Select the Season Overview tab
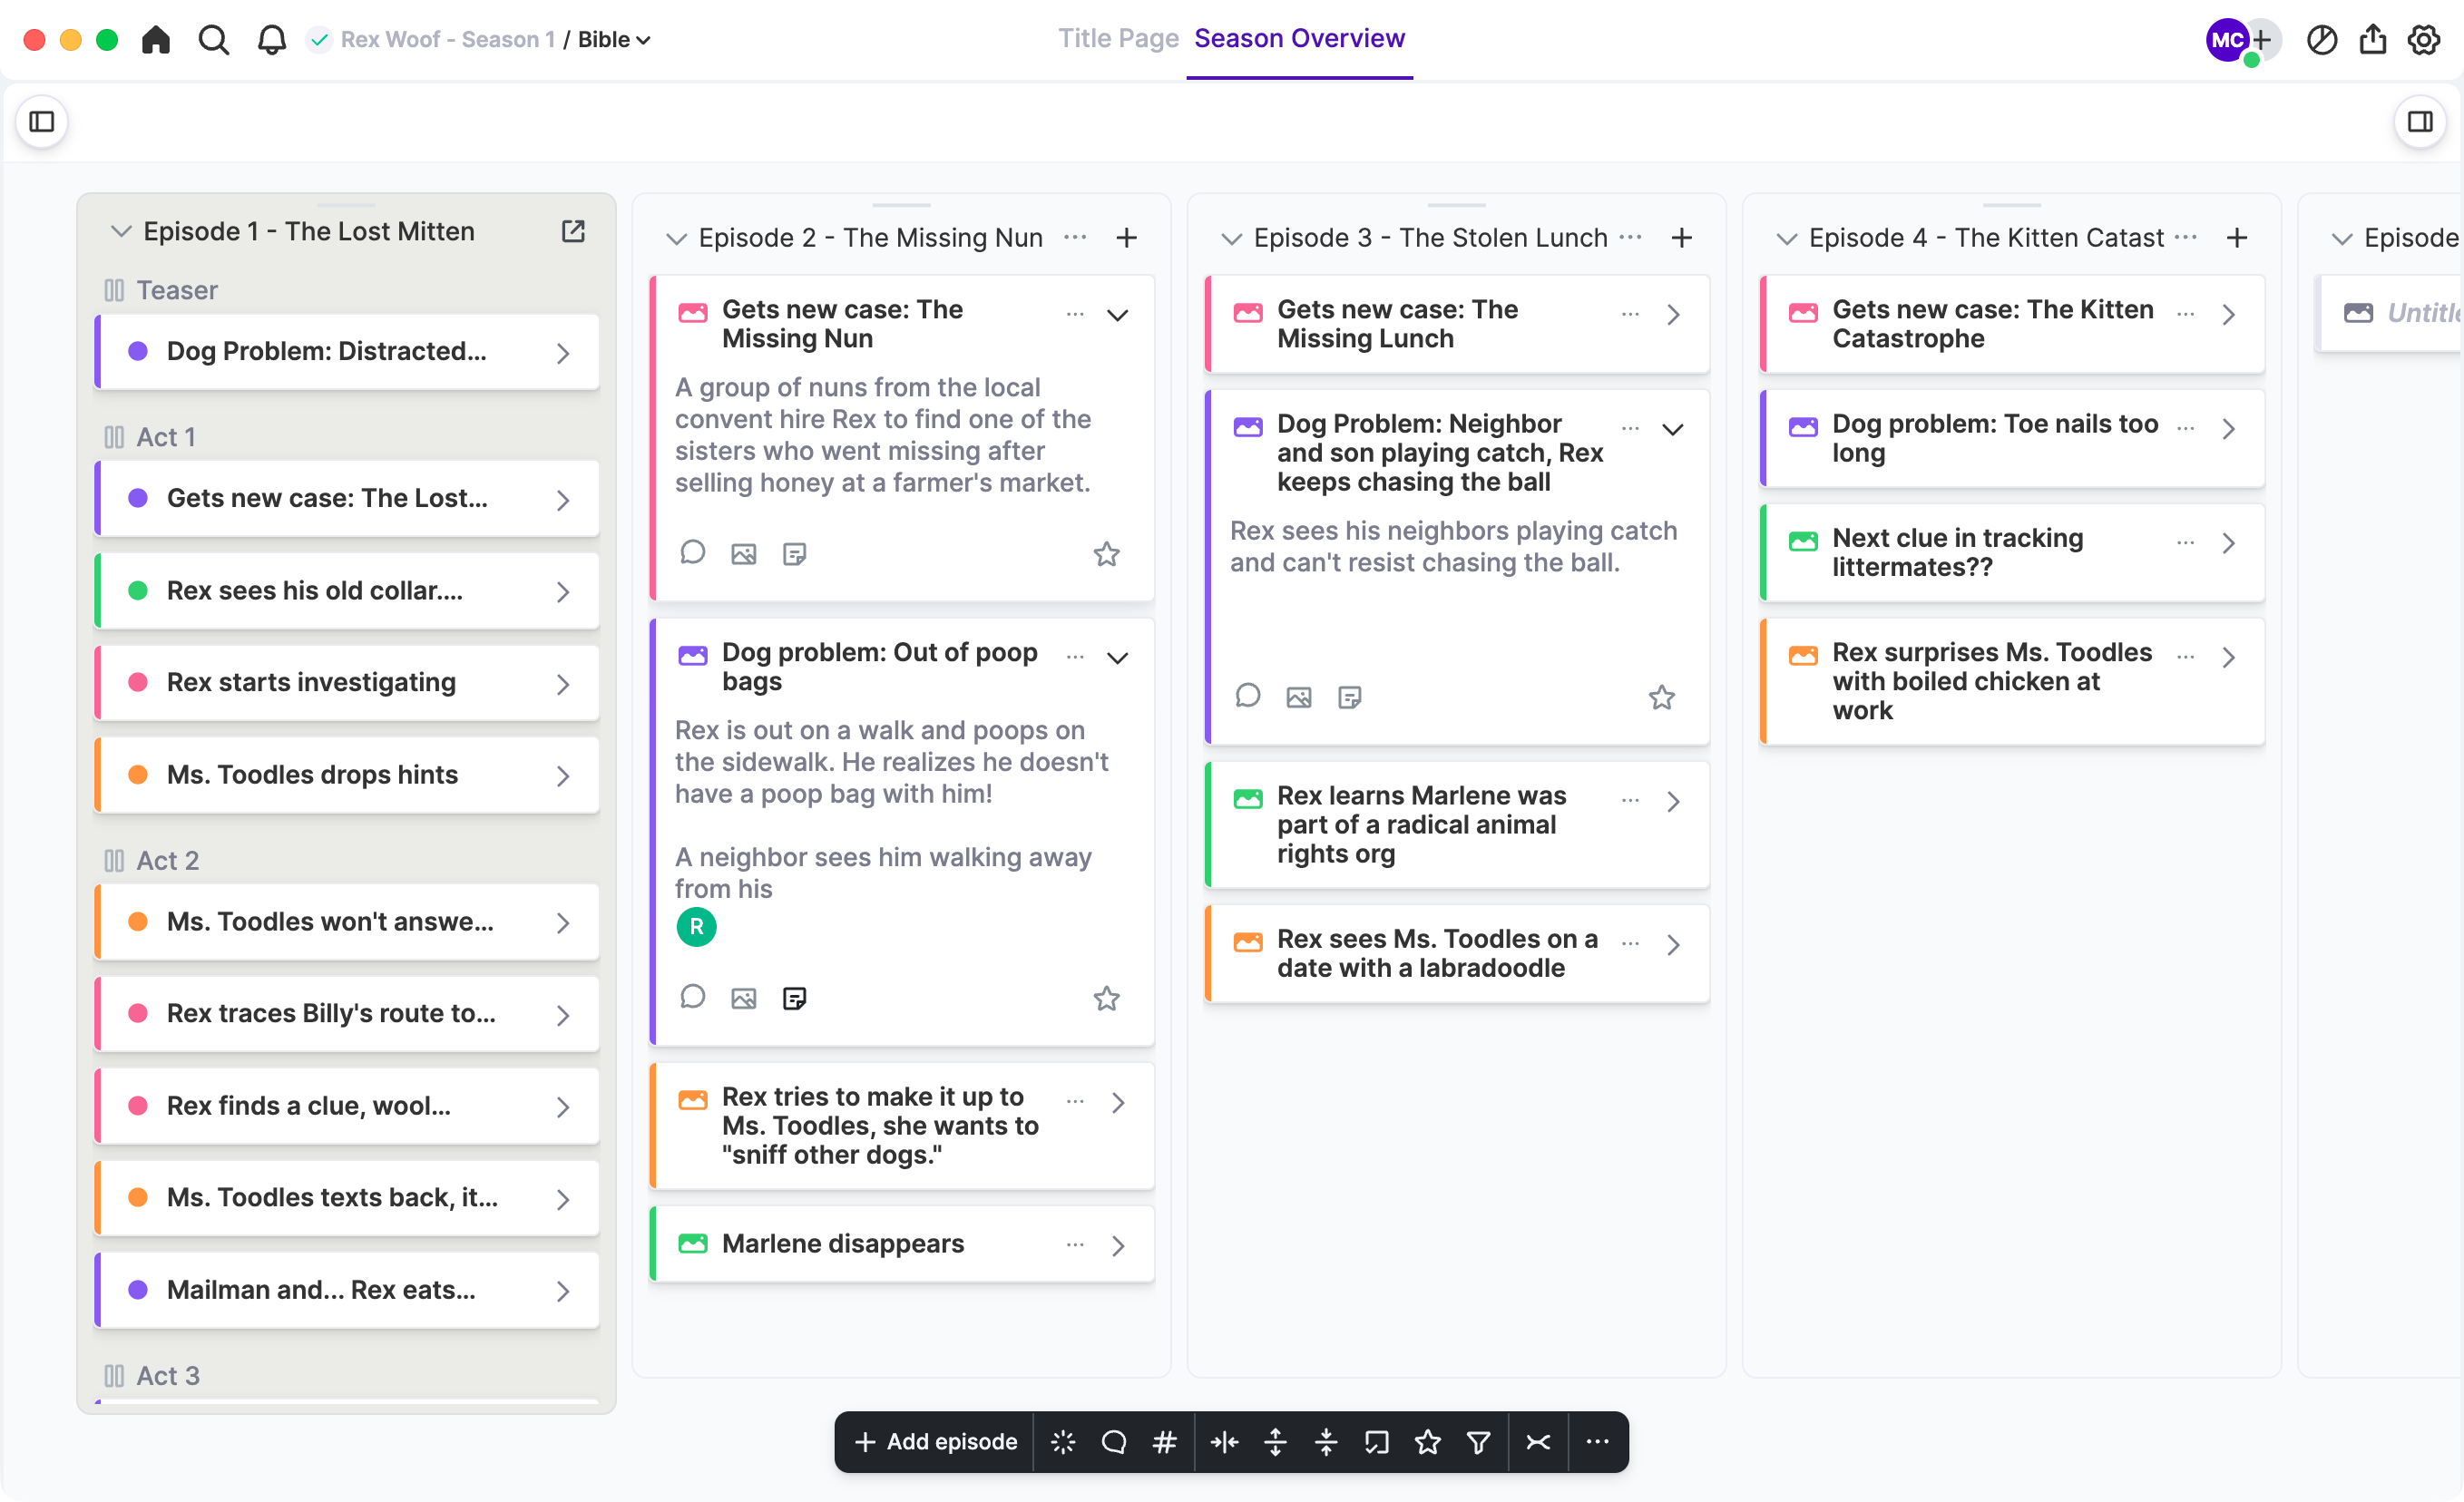2464x1502 pixels. click(x=1299, y=38)
